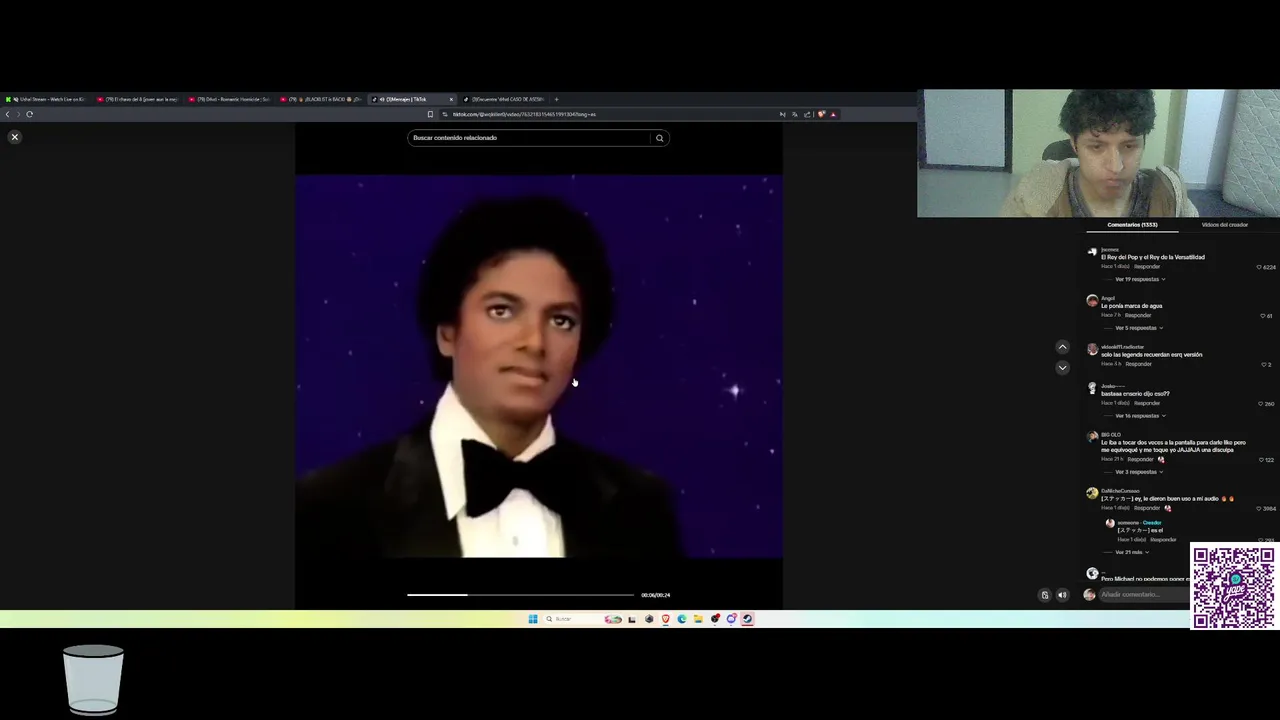The image size is (1280, 720).
Task: Switch to 'El chavo del 8' browser tab
Action: click(x=138, y=99)
